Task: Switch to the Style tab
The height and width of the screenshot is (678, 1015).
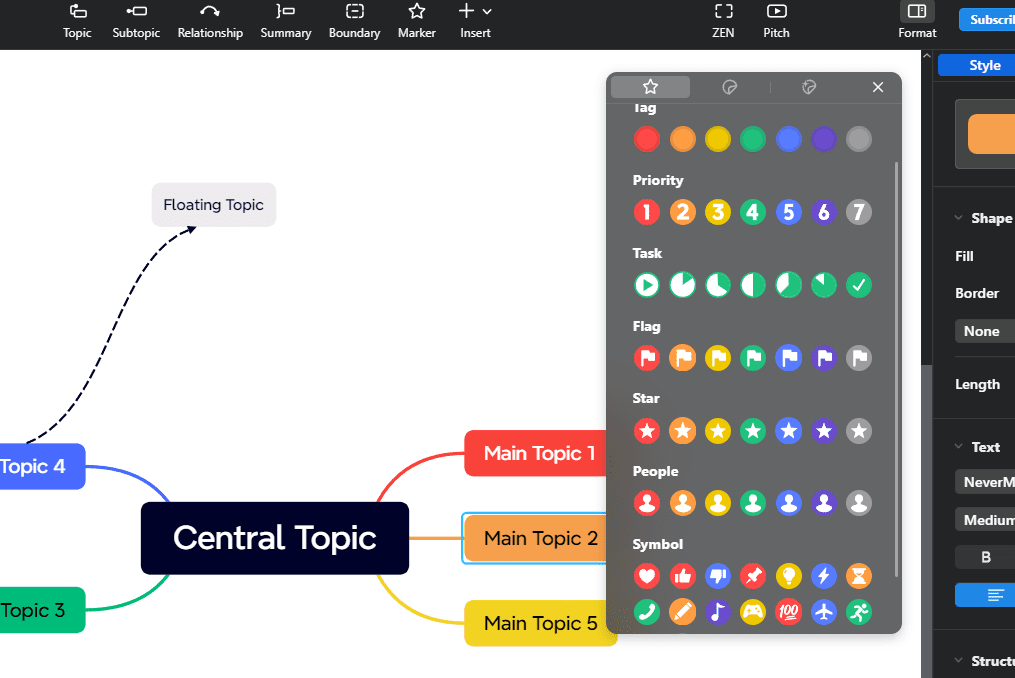Action: (x=984, y=65)
